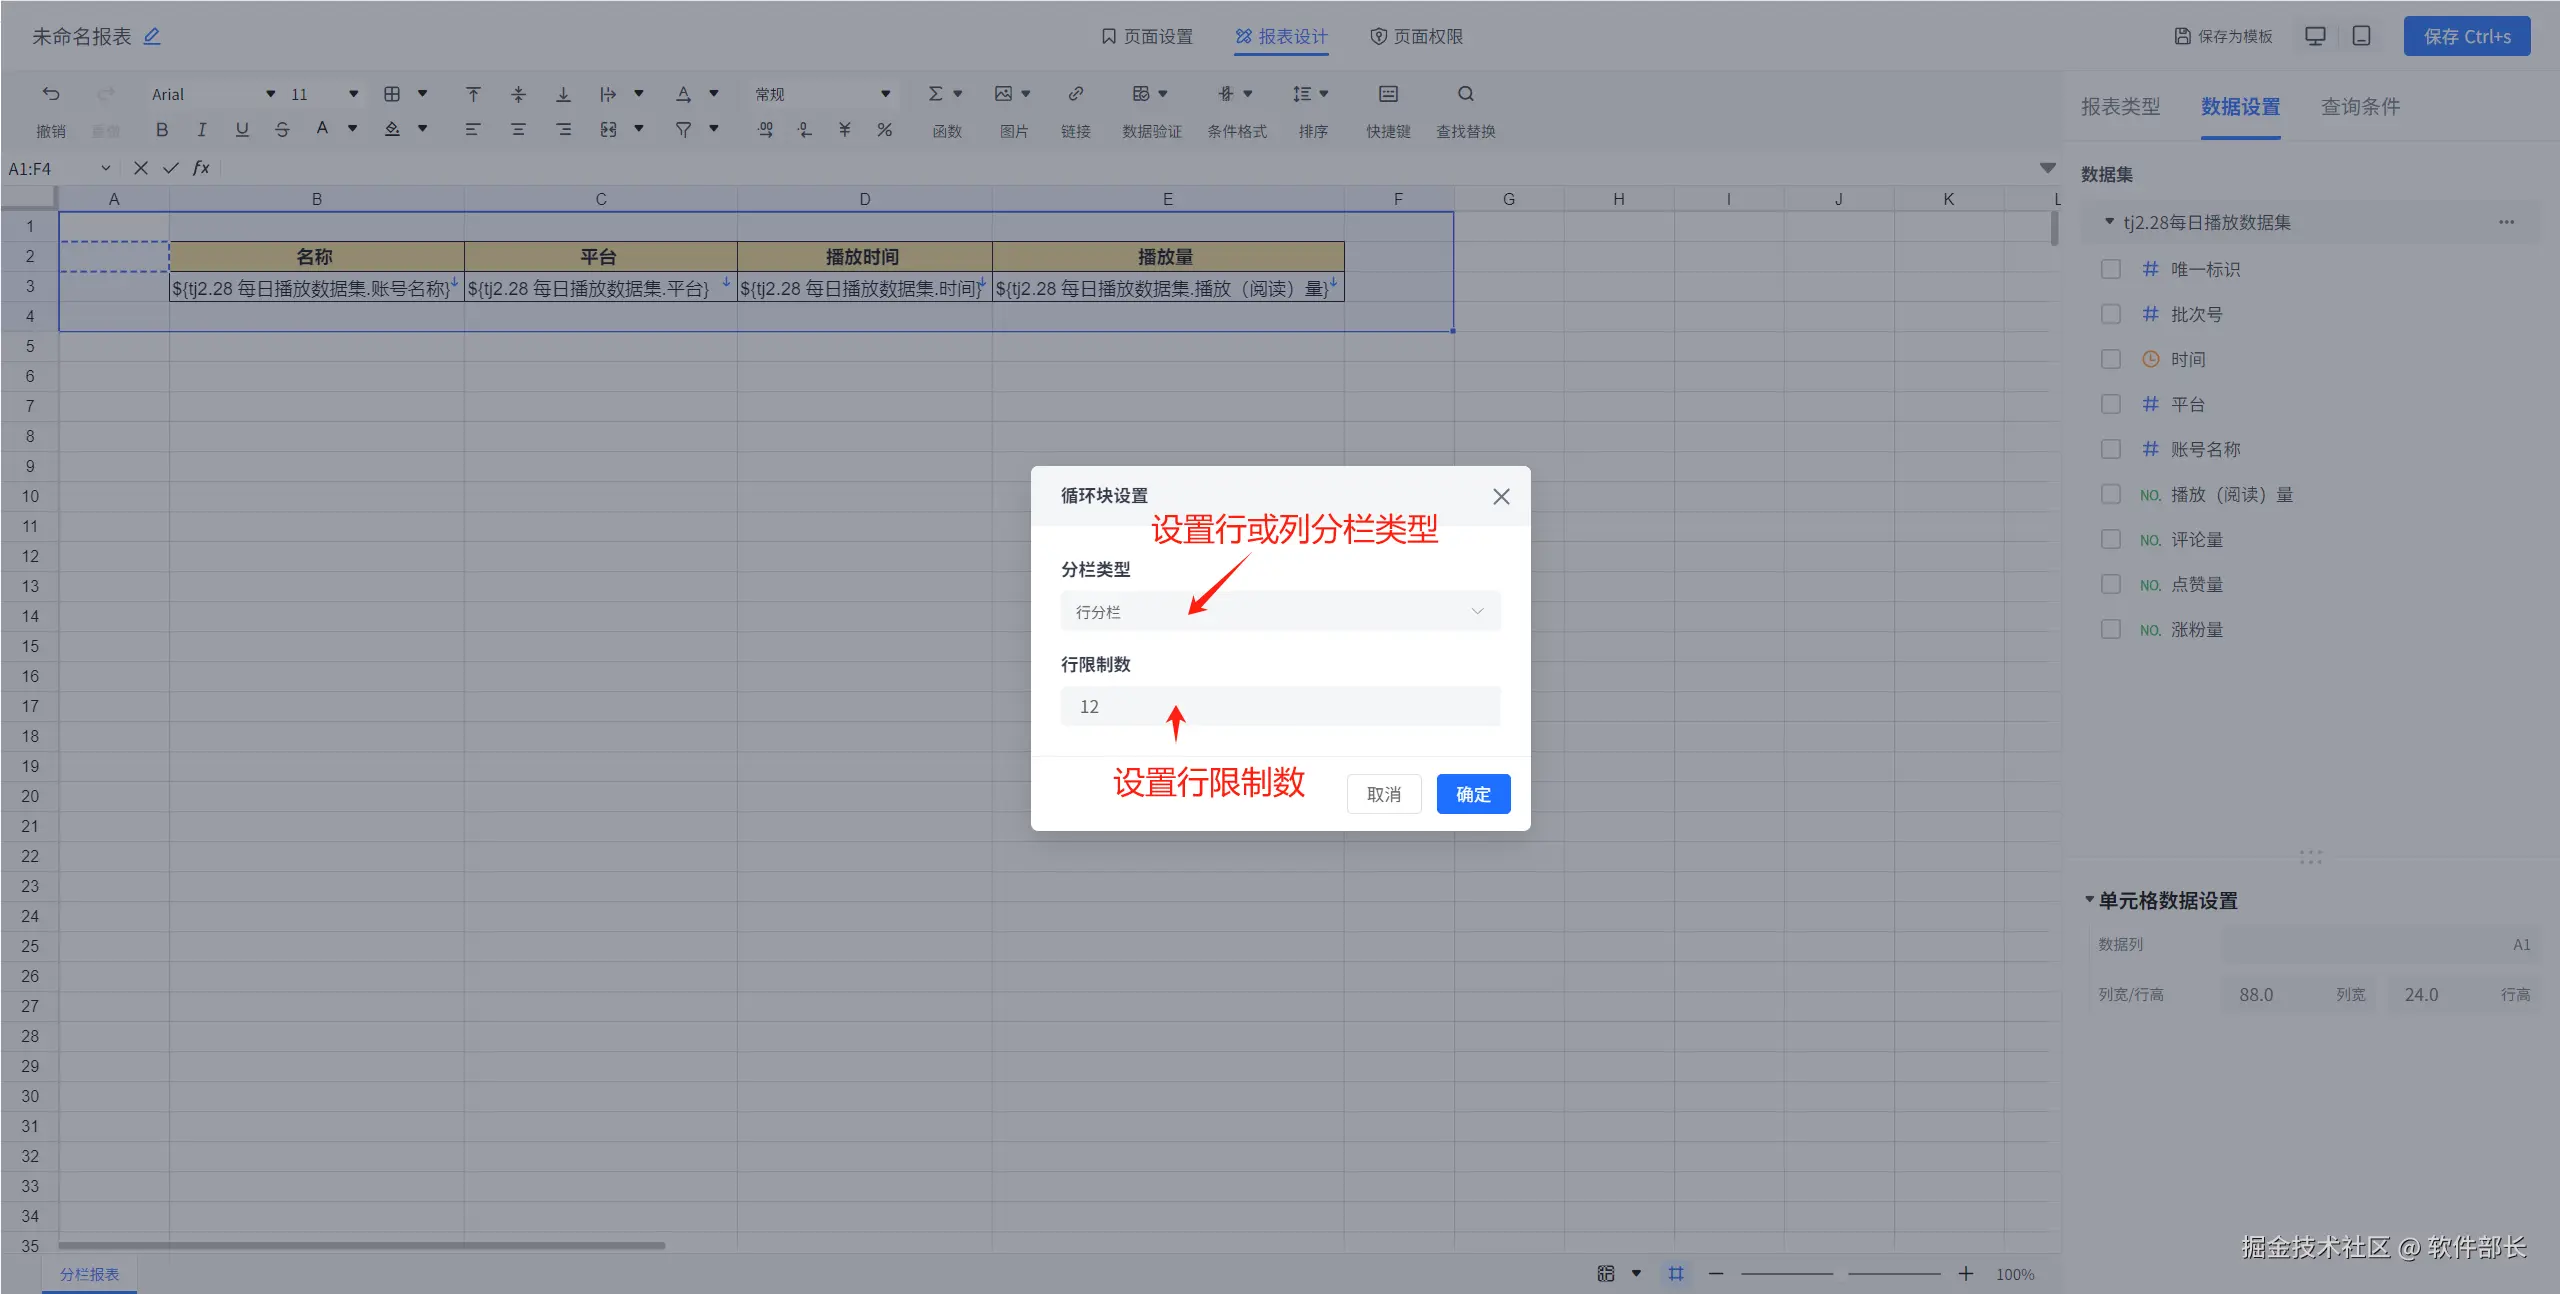
Task: Check the 平台 field checkbox
Action: [2111, 404]
